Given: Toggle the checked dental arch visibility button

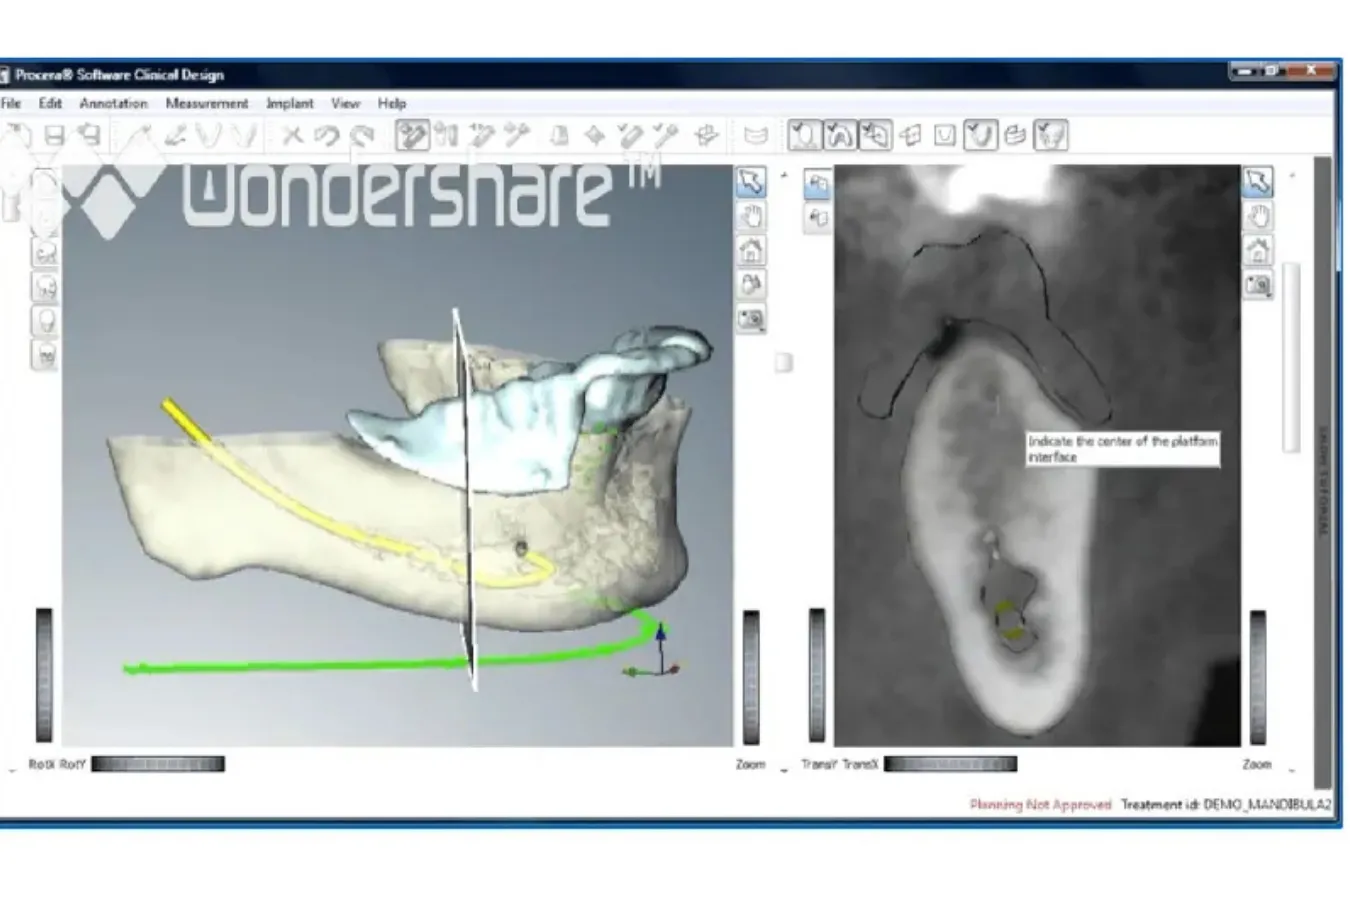Looking at the screenshot, I should click(840, 135).
